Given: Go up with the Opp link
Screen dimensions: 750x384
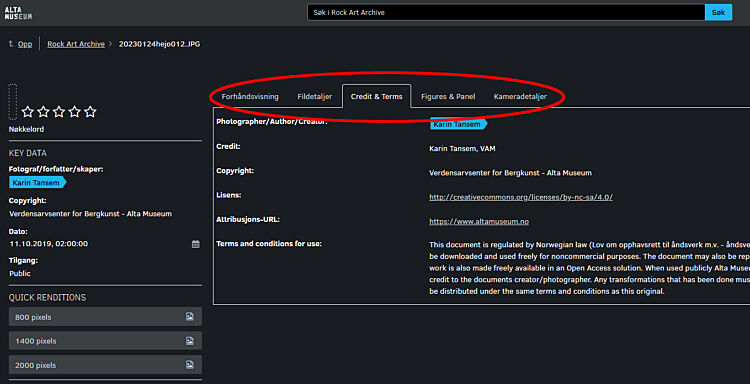Looking at the screenshot, I should [25, 44].
